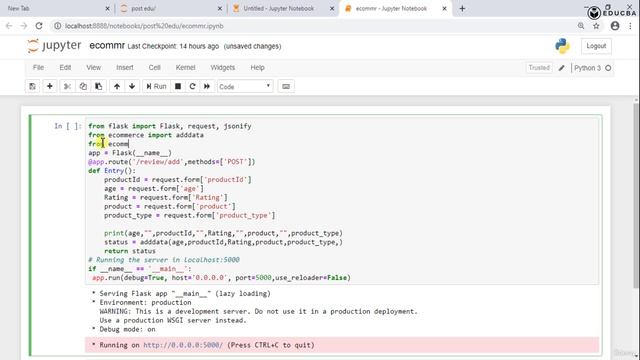This screenshot has width=640, height=360.
Task: Move selected cell down
Action: point(132,87)
